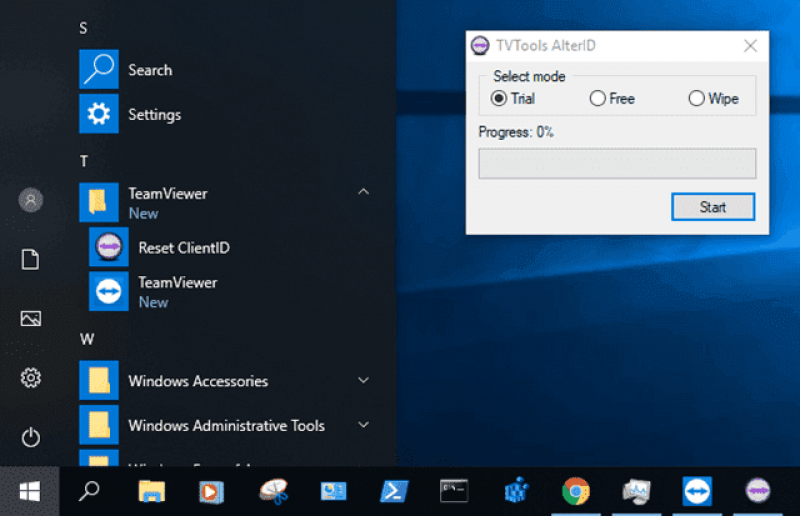This screenshot has width=800, height=516.
Task: Open Command Prompt taskbar icon
Action: click(x=454, y=492)
